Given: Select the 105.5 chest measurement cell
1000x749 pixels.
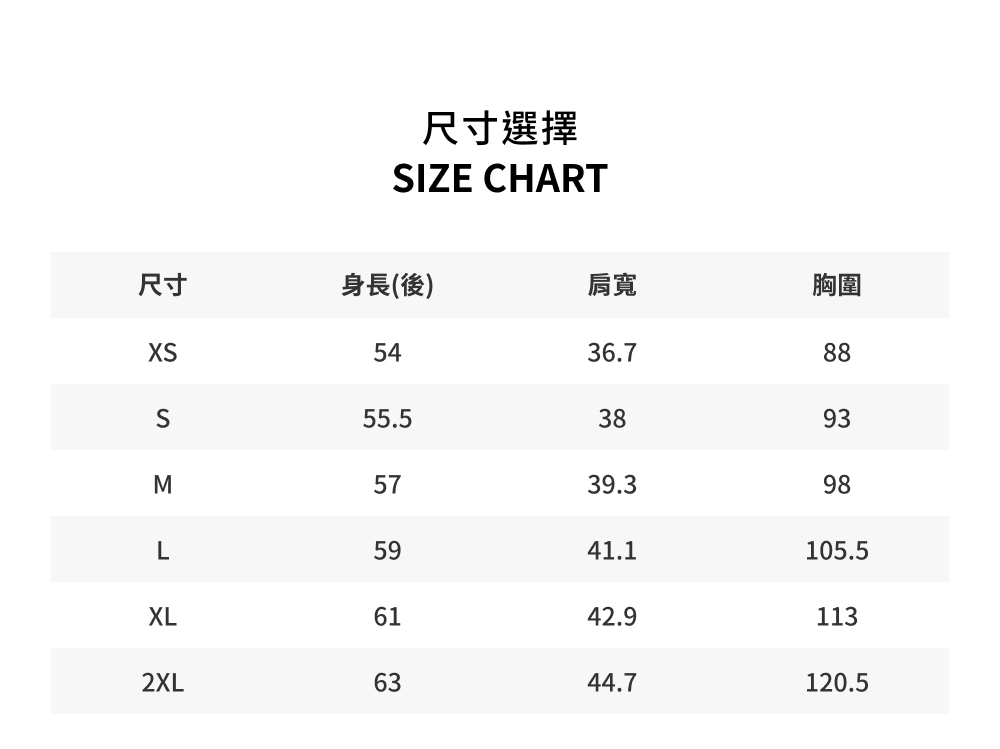Looking at the screenshot, I should (x=837, y=551).
